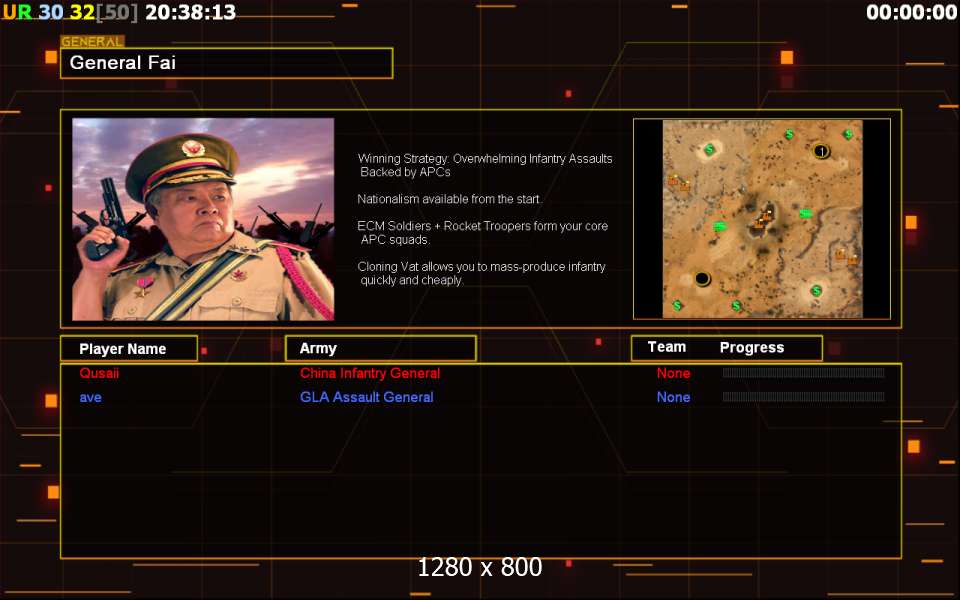This screenshot has height=600, width=960.
Task: Select supply dollar icon at map's bottom center
Action: point(736,305)
